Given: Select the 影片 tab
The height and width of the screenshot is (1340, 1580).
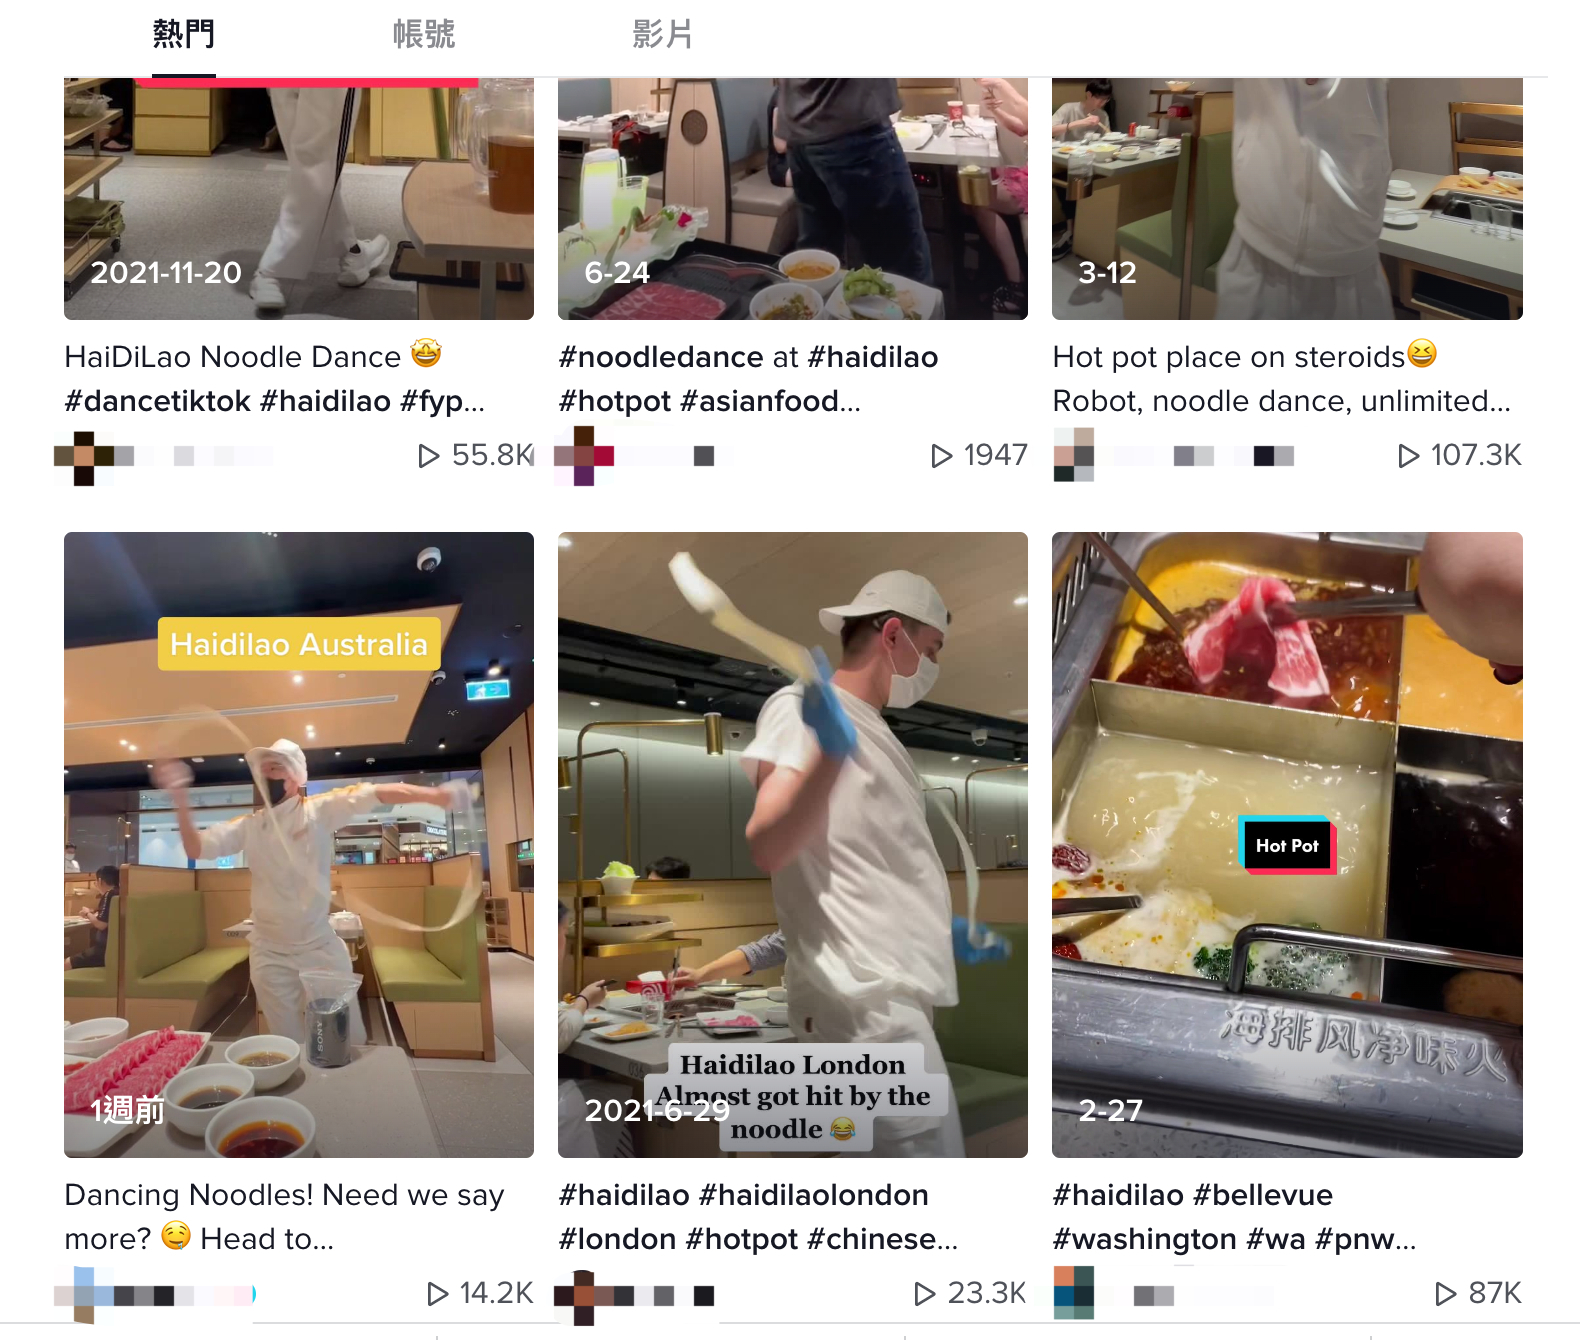Looking at the screenshot, I should click(x=662, y=35).
